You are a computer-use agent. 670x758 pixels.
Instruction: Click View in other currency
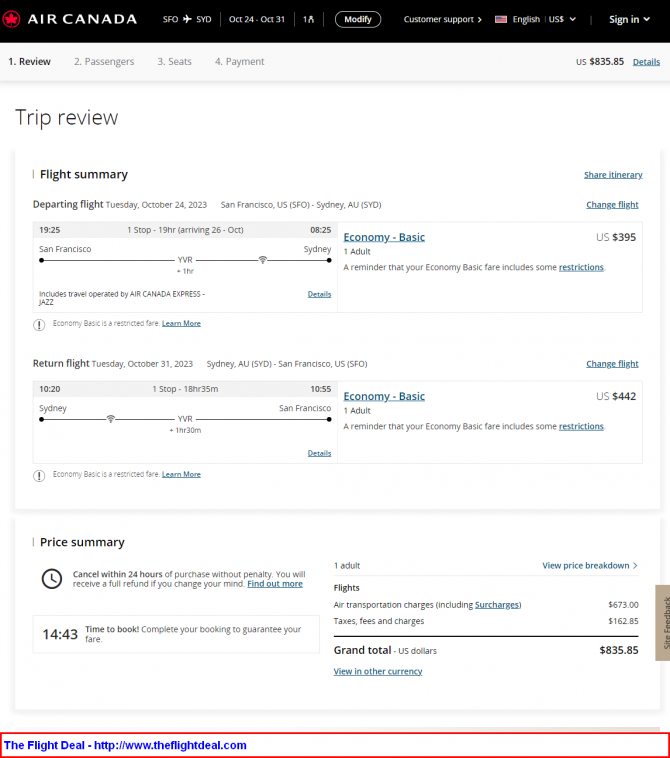[378, 671]
